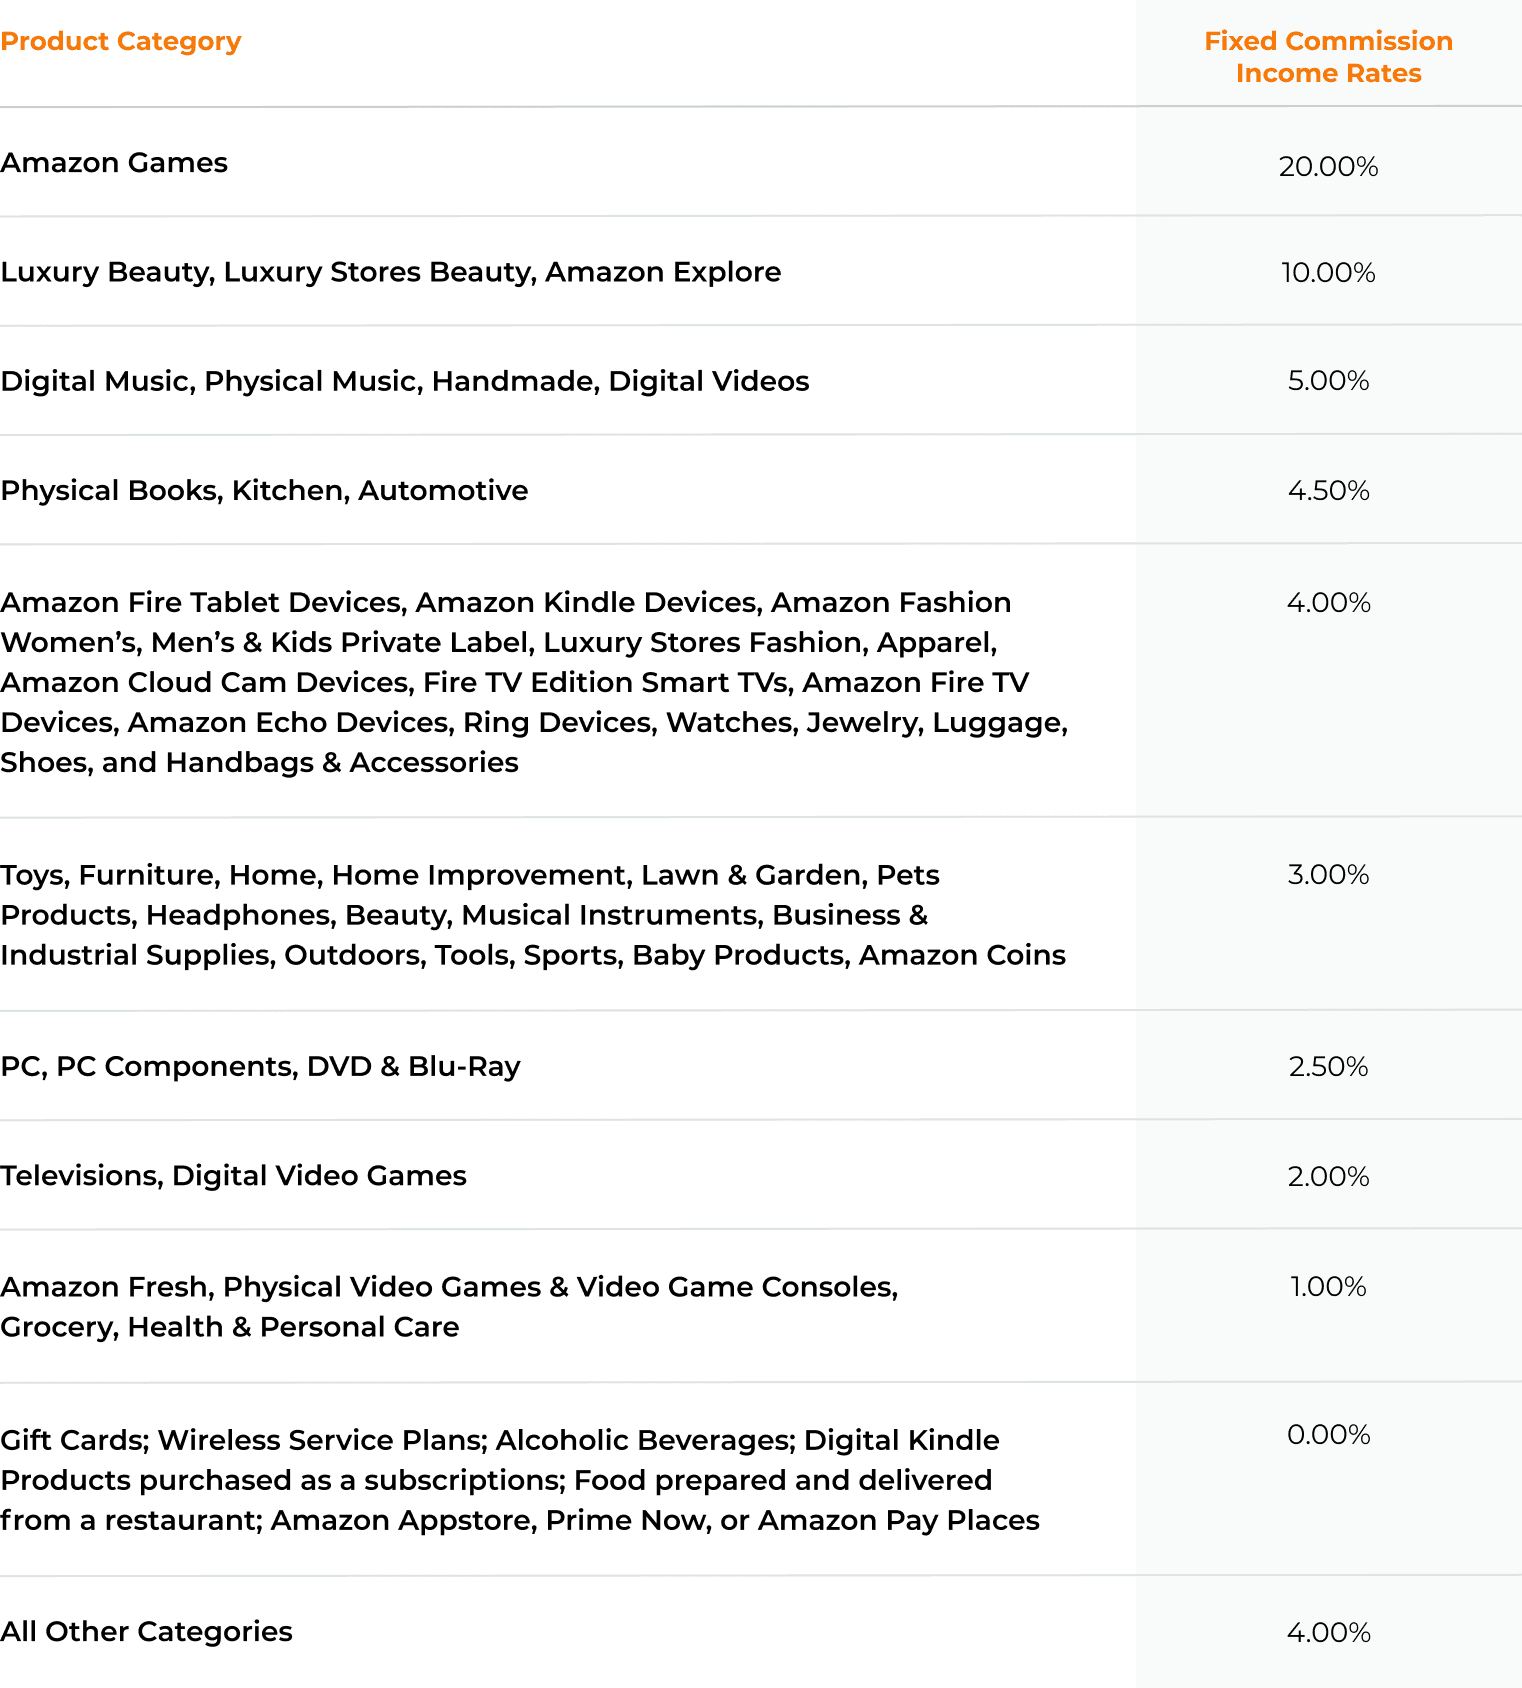The width and height of the screenshot is (1522, 1688).
Task: Select the Digital Music, Handmade category row
Action: click(405, 381)
